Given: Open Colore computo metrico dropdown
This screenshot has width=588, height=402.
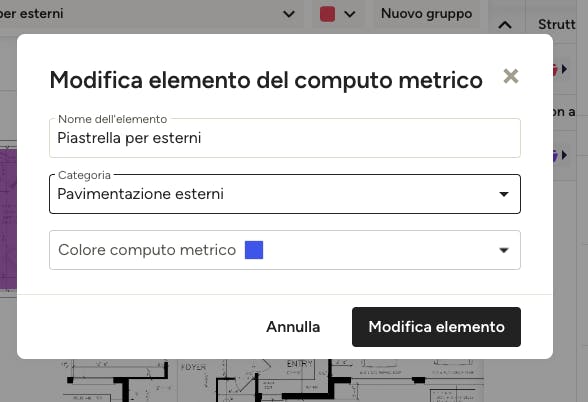Looking at the screenshot, I should coord(285,250).
